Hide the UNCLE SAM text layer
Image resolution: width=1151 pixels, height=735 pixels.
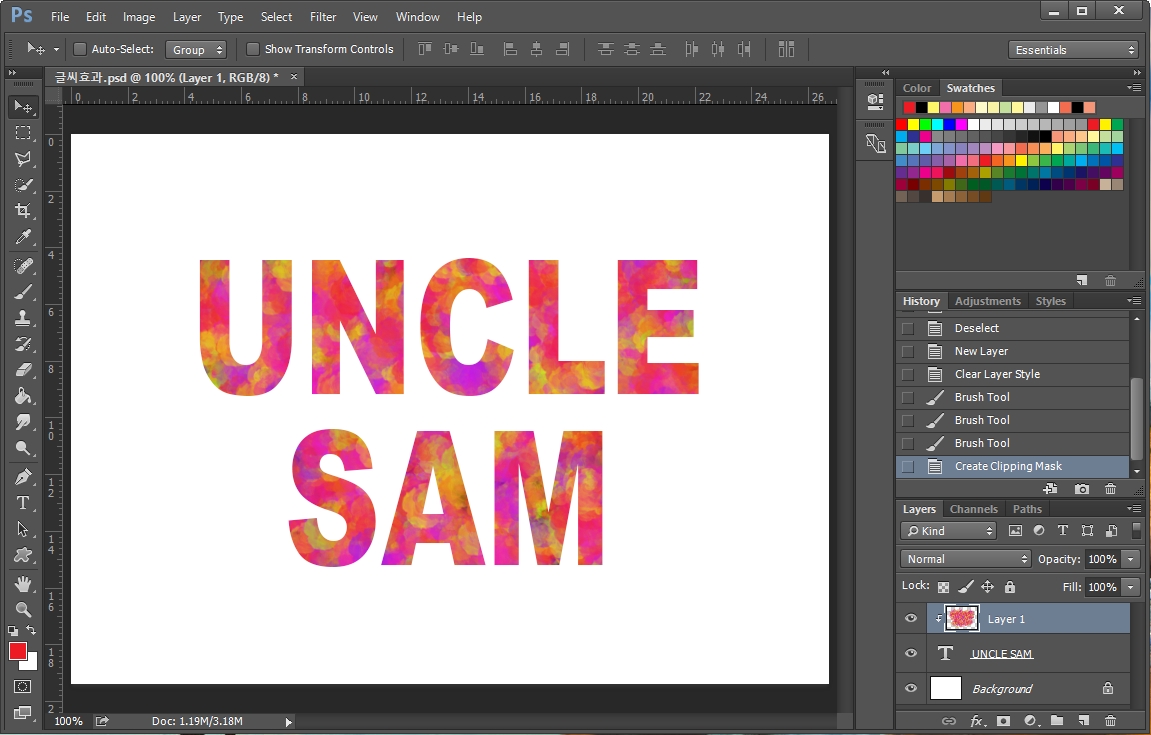(x=911, y=653)
